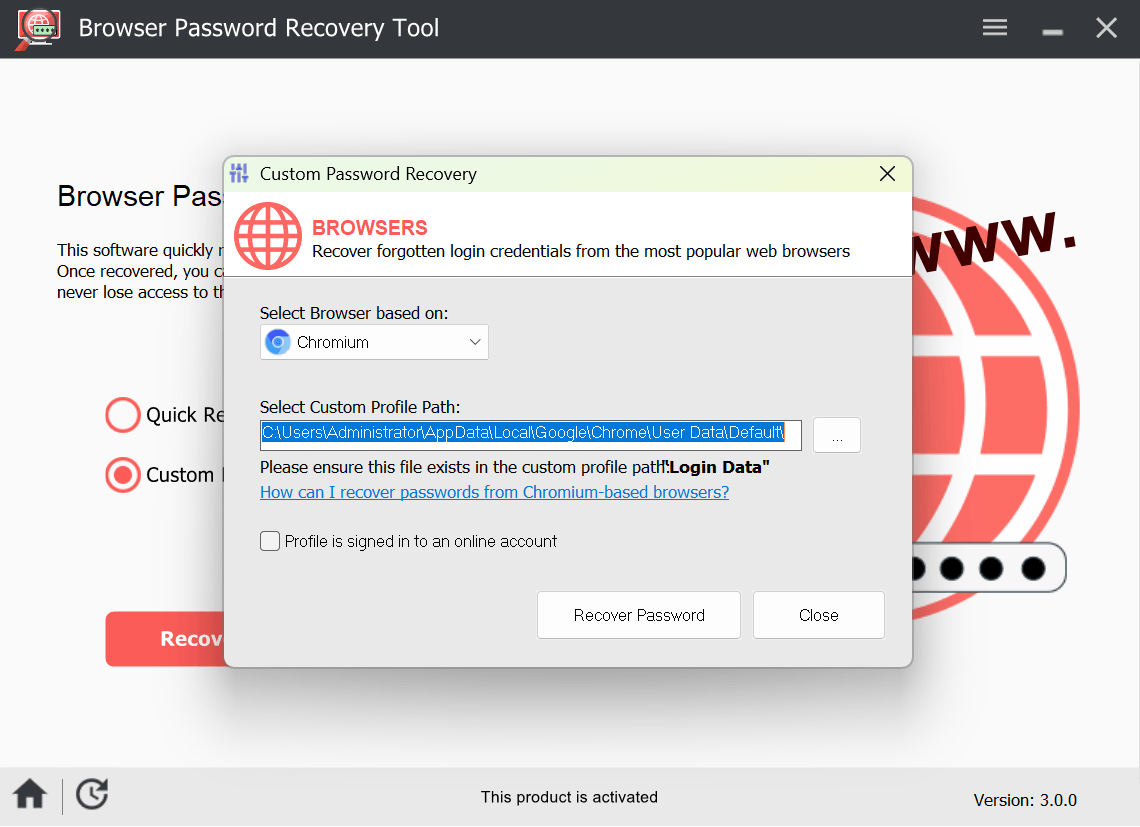Click the Home icon in bottom bar
The width and height of the screenshot is (1140, 827).
click(x=30, y=795)
